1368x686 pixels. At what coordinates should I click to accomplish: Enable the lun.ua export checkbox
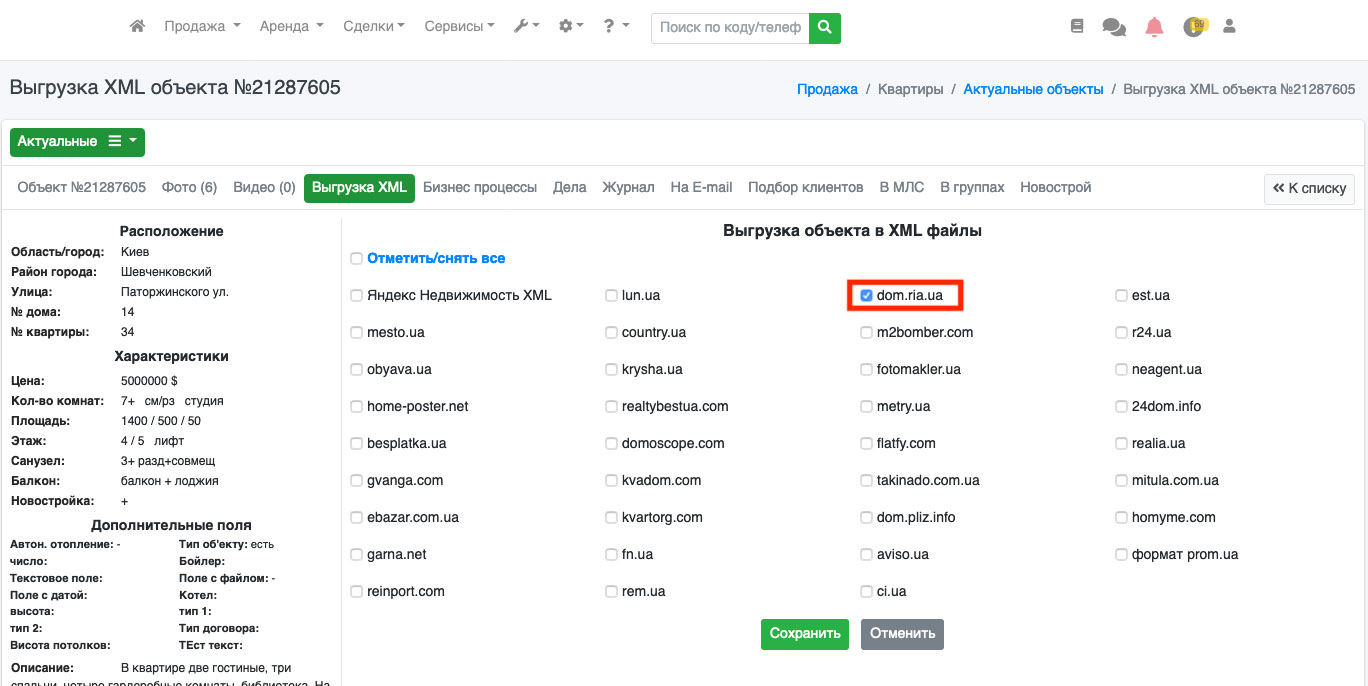point(612,295)
